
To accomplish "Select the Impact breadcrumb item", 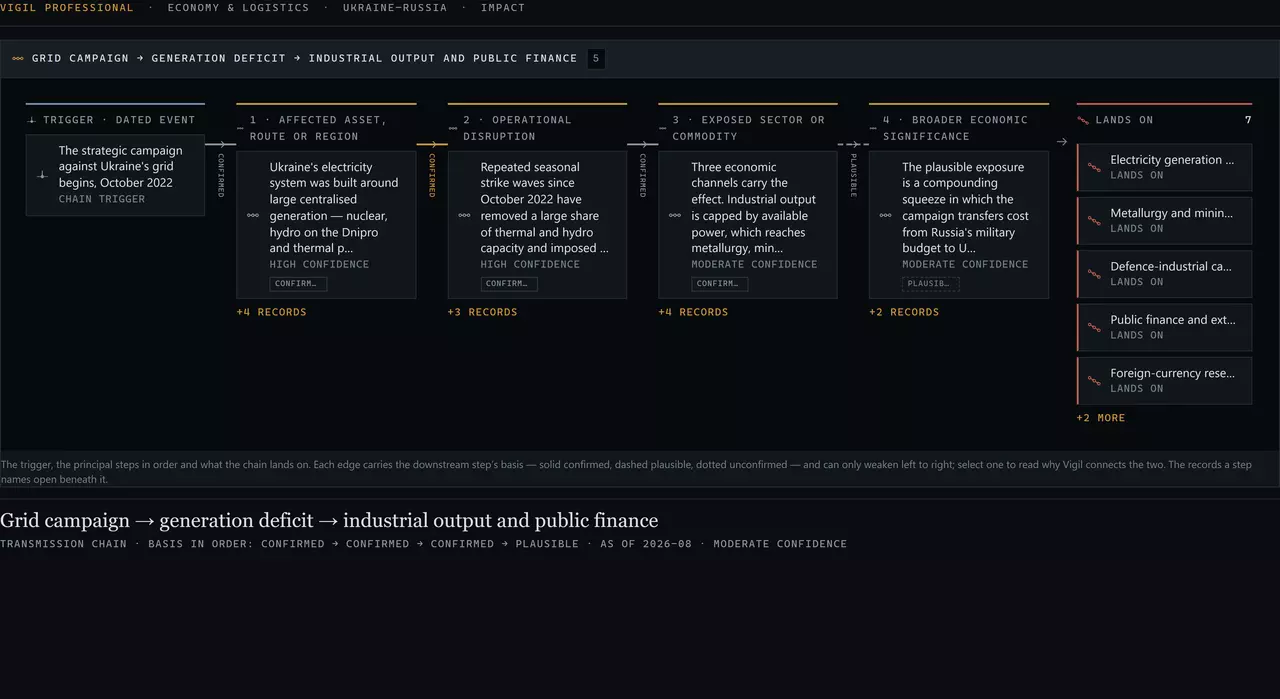I will [502, 8].
